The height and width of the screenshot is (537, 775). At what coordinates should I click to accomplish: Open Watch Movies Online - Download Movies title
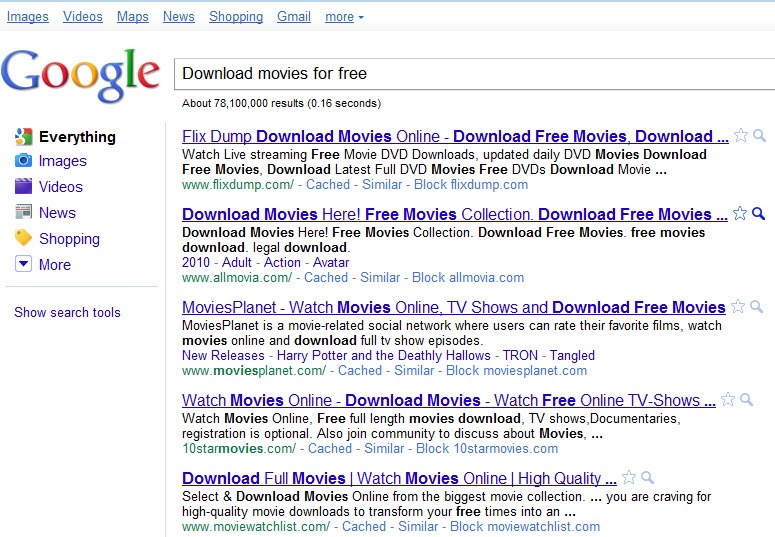point(449,400)
